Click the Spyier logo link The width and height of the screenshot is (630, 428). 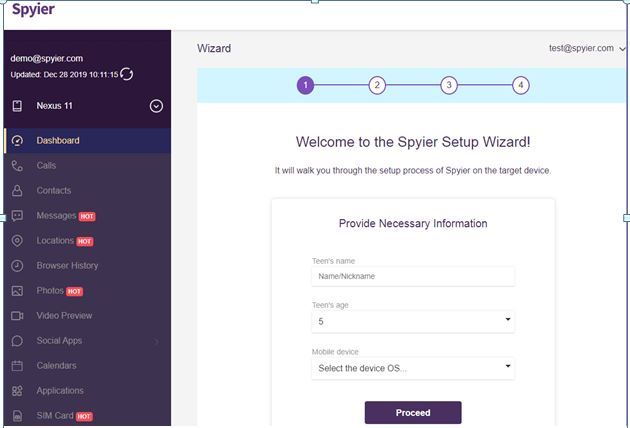(x=33, y=9)
